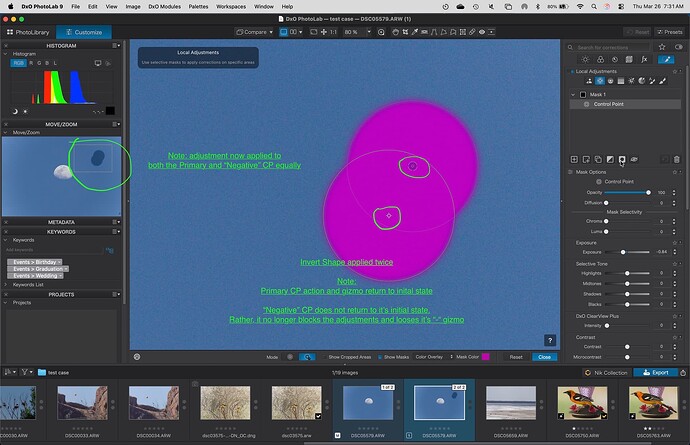Choose the Control Line local adjustment tool
The height and width of the screenshot is (445, 690).
click(x=610, y=81)
